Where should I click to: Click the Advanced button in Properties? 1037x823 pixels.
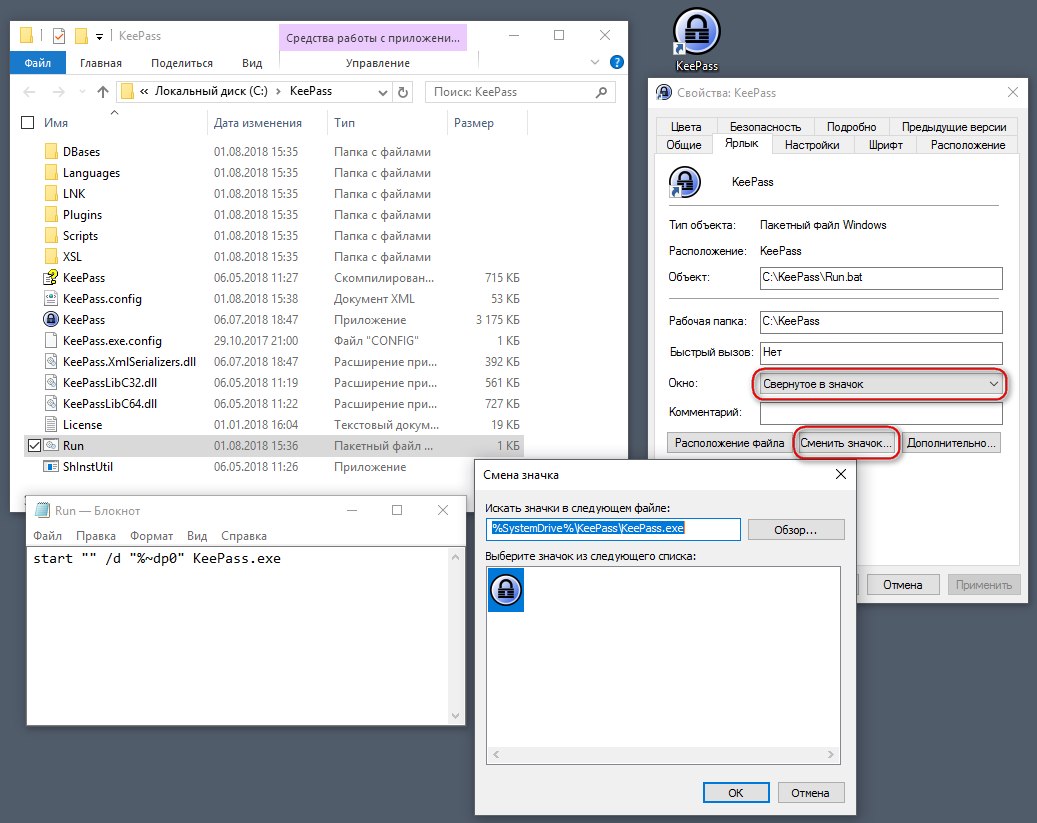[x=951, y=443]
